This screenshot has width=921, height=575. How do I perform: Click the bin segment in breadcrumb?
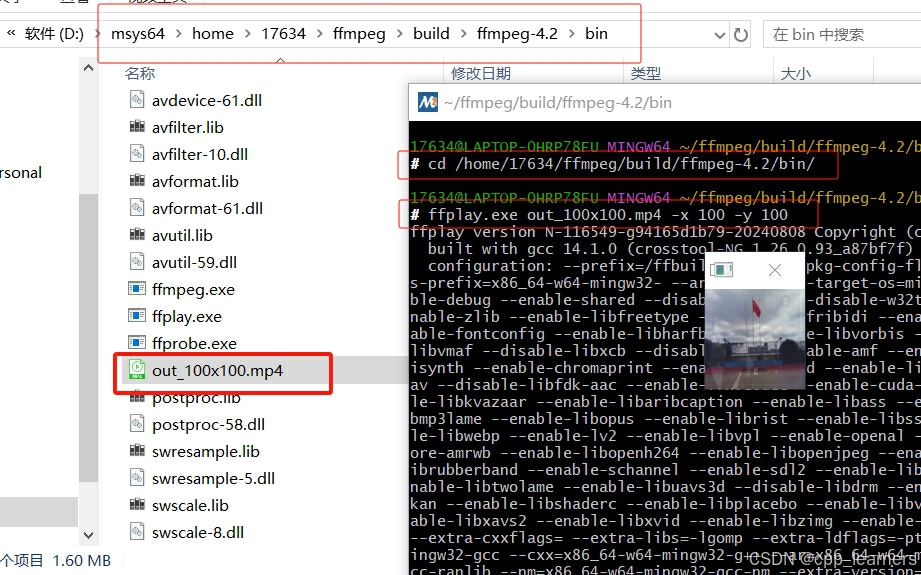pyautogui.click(x=596, y=34)
